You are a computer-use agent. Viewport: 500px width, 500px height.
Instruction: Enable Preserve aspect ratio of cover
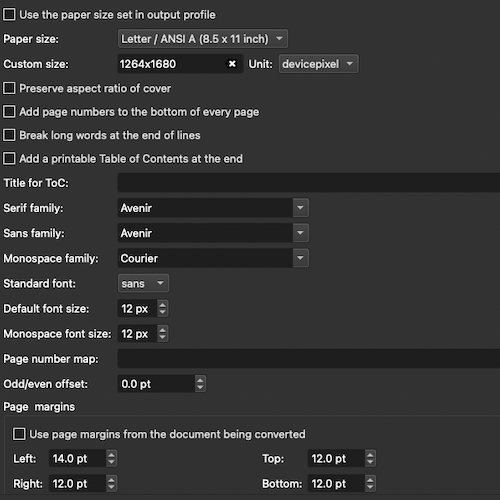(x=9, y=88)
